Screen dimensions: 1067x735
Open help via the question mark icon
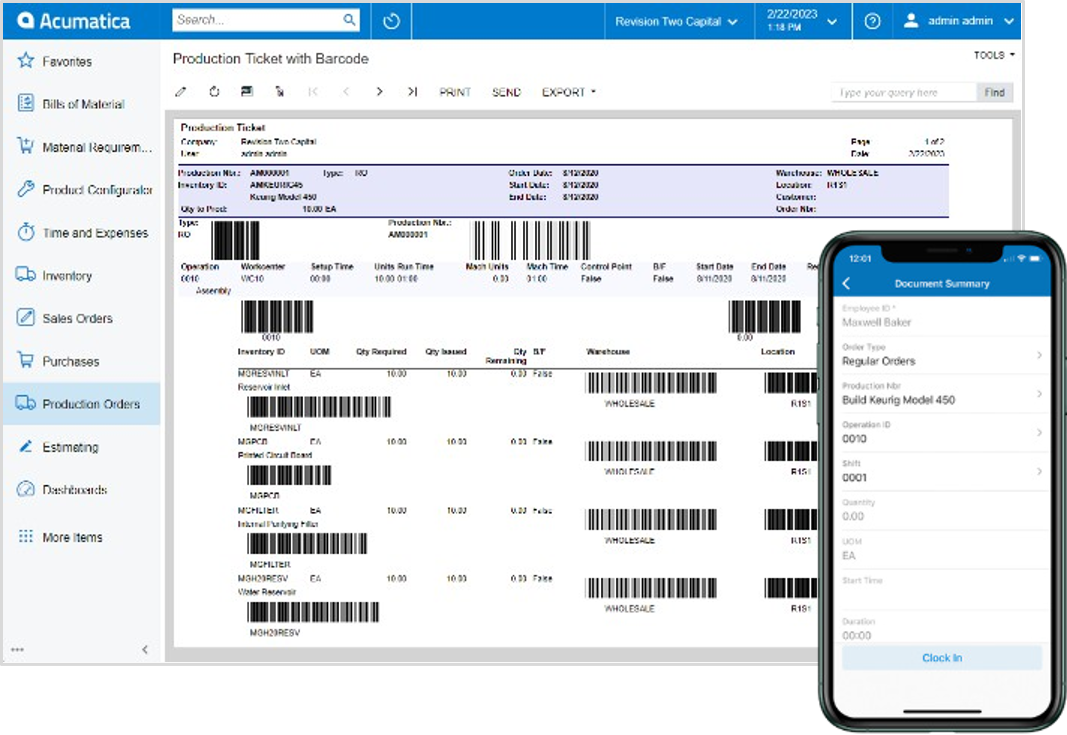tap(871, 21)
